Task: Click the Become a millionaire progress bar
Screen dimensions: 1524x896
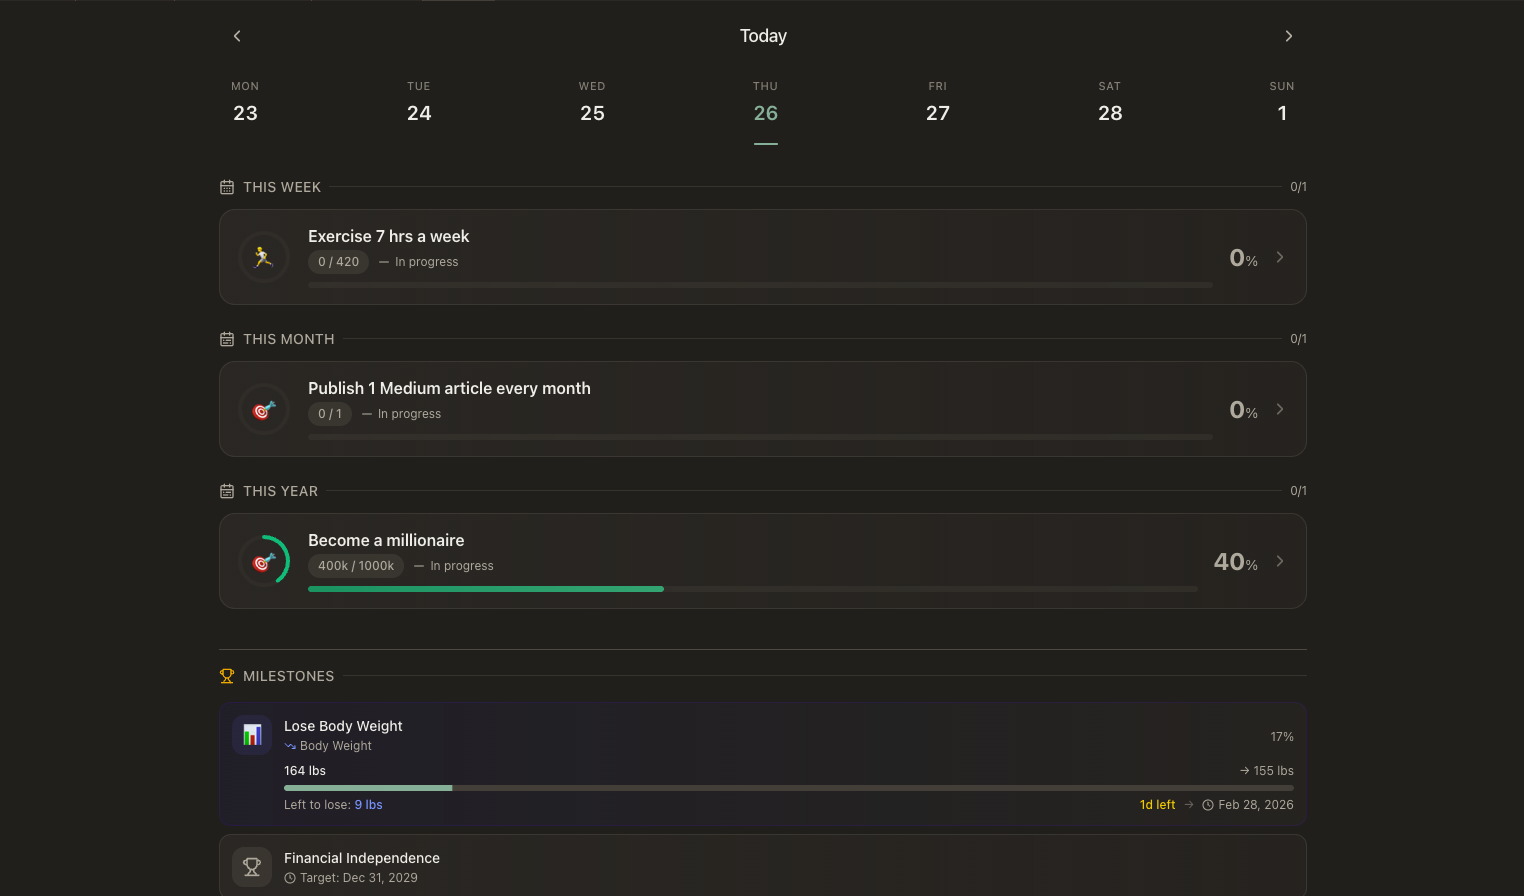Action: pyautogui.click(x=752, y=589)
